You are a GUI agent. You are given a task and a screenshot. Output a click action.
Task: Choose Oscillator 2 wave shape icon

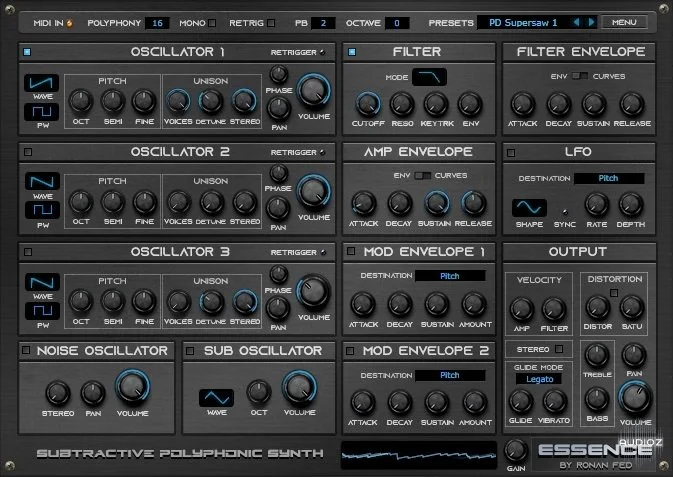(x=42, y=182)
